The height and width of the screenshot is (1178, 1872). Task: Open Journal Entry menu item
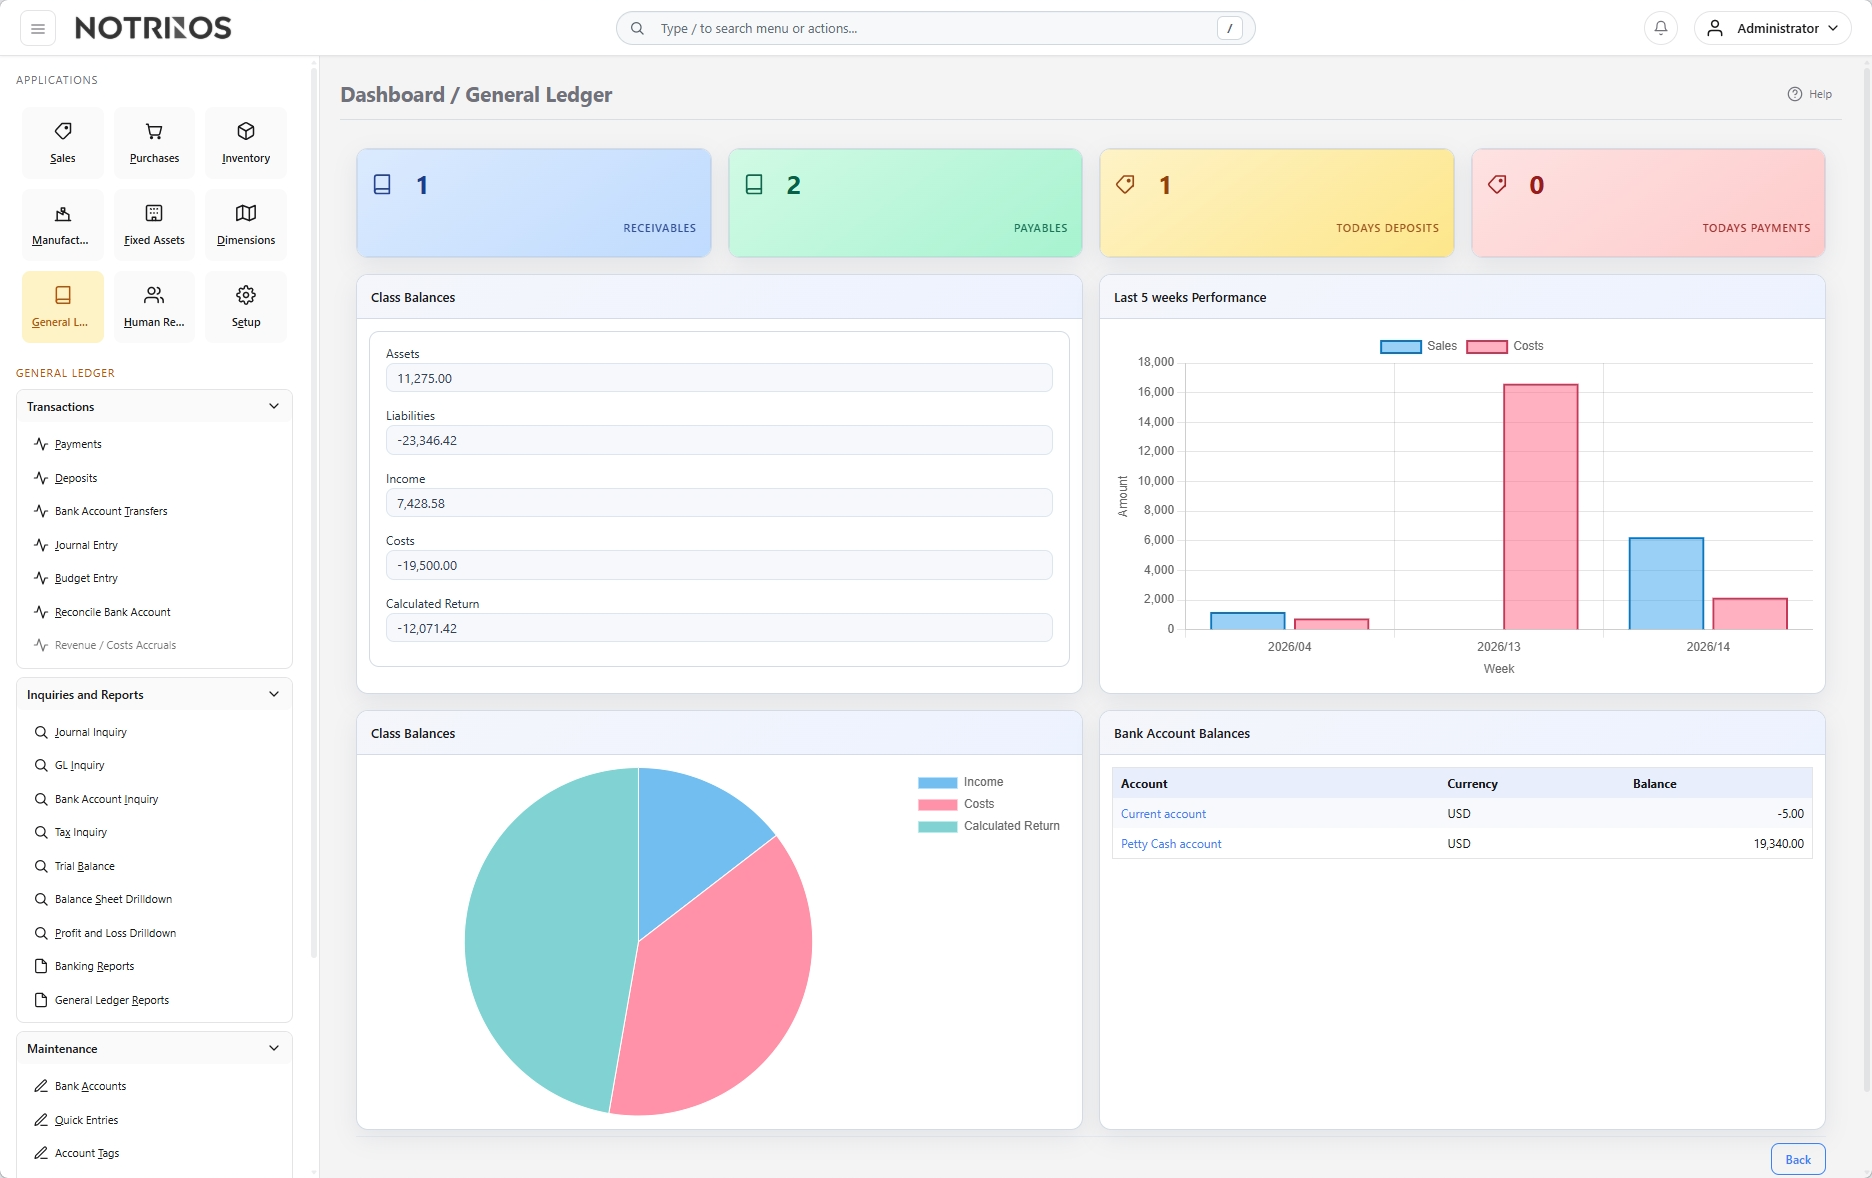pos(86,545)
